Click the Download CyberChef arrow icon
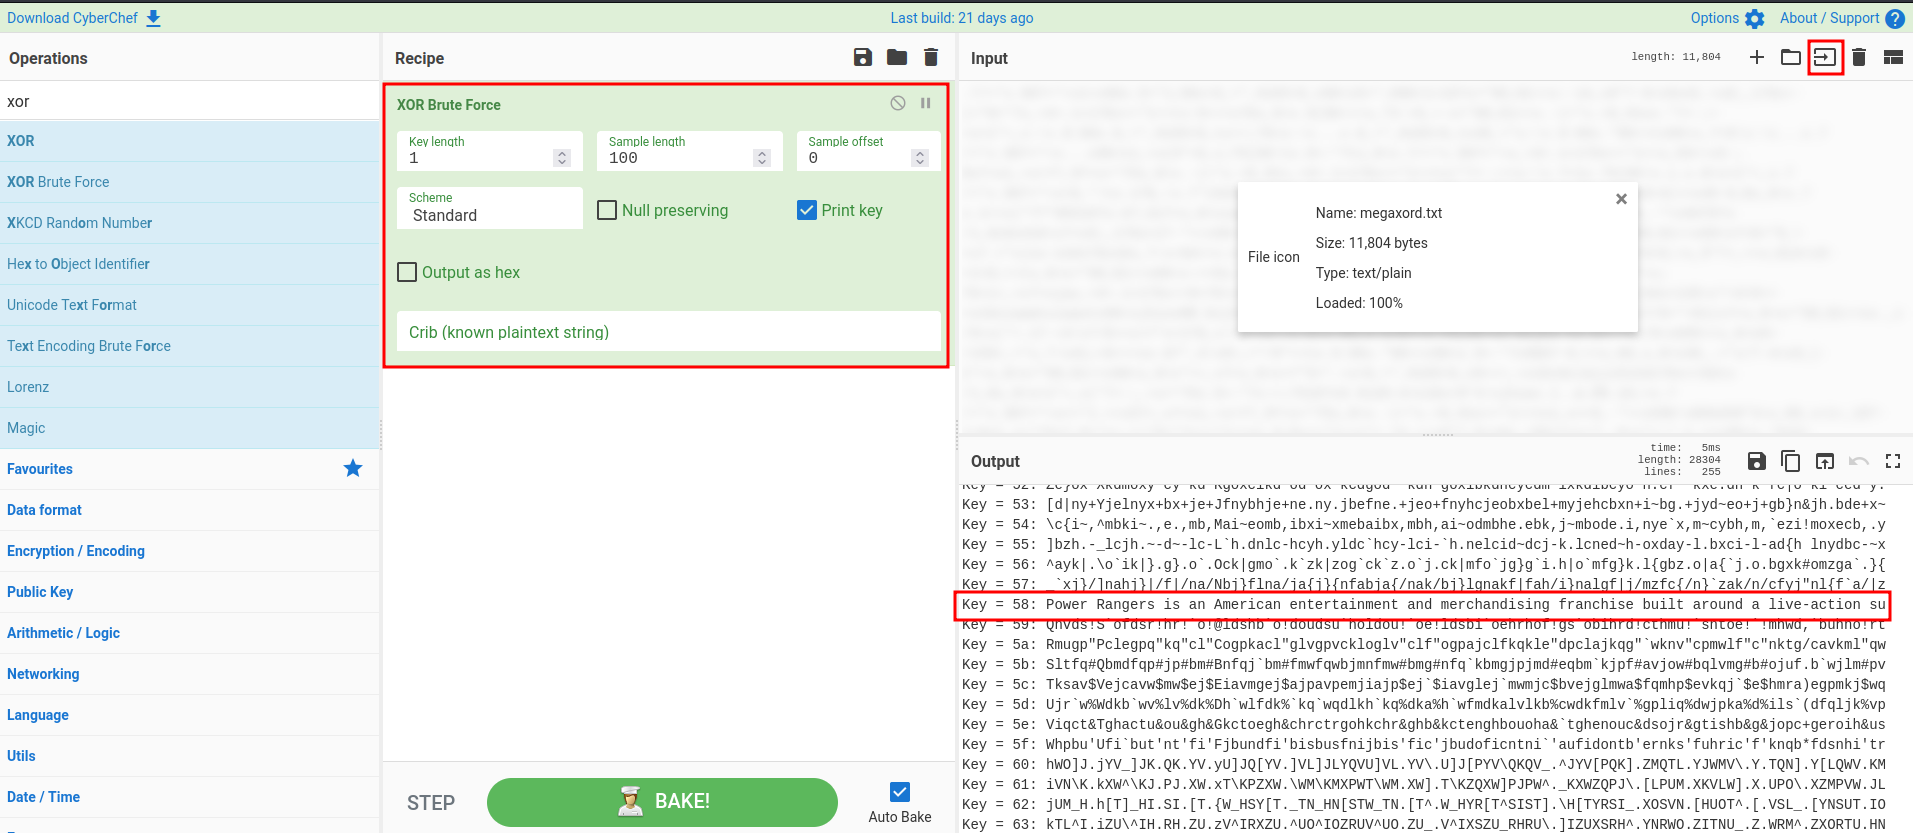The width and height of the screenshot is (1913, 833). click(153, 18)
